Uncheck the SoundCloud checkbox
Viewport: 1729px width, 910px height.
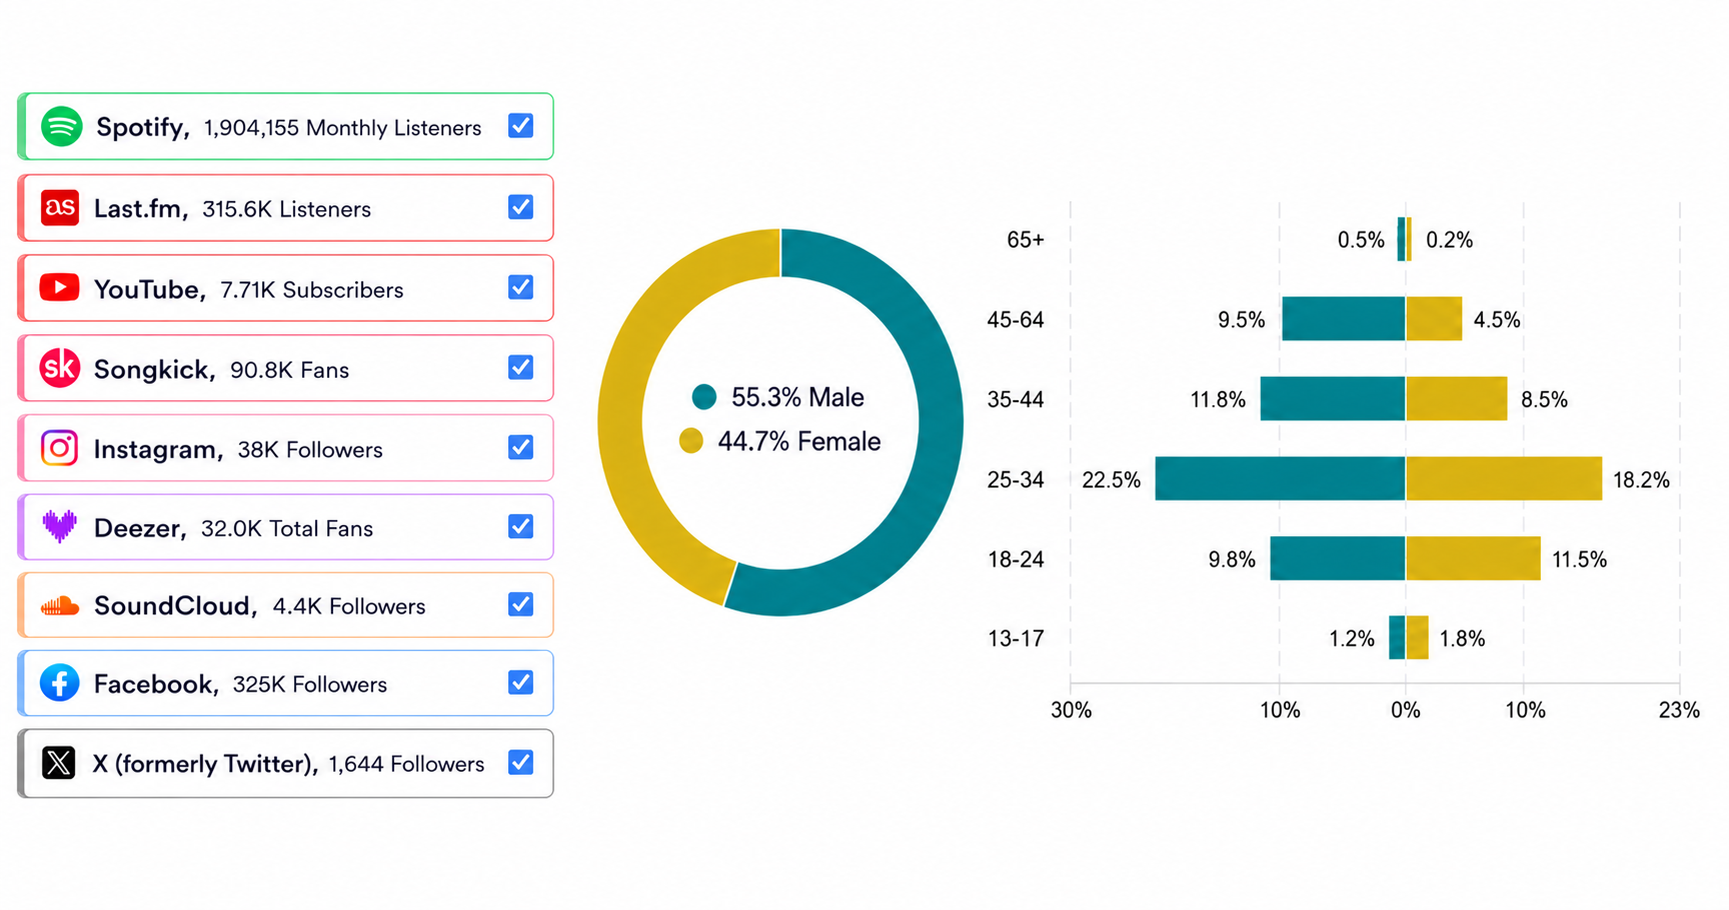tap(520, 604)
